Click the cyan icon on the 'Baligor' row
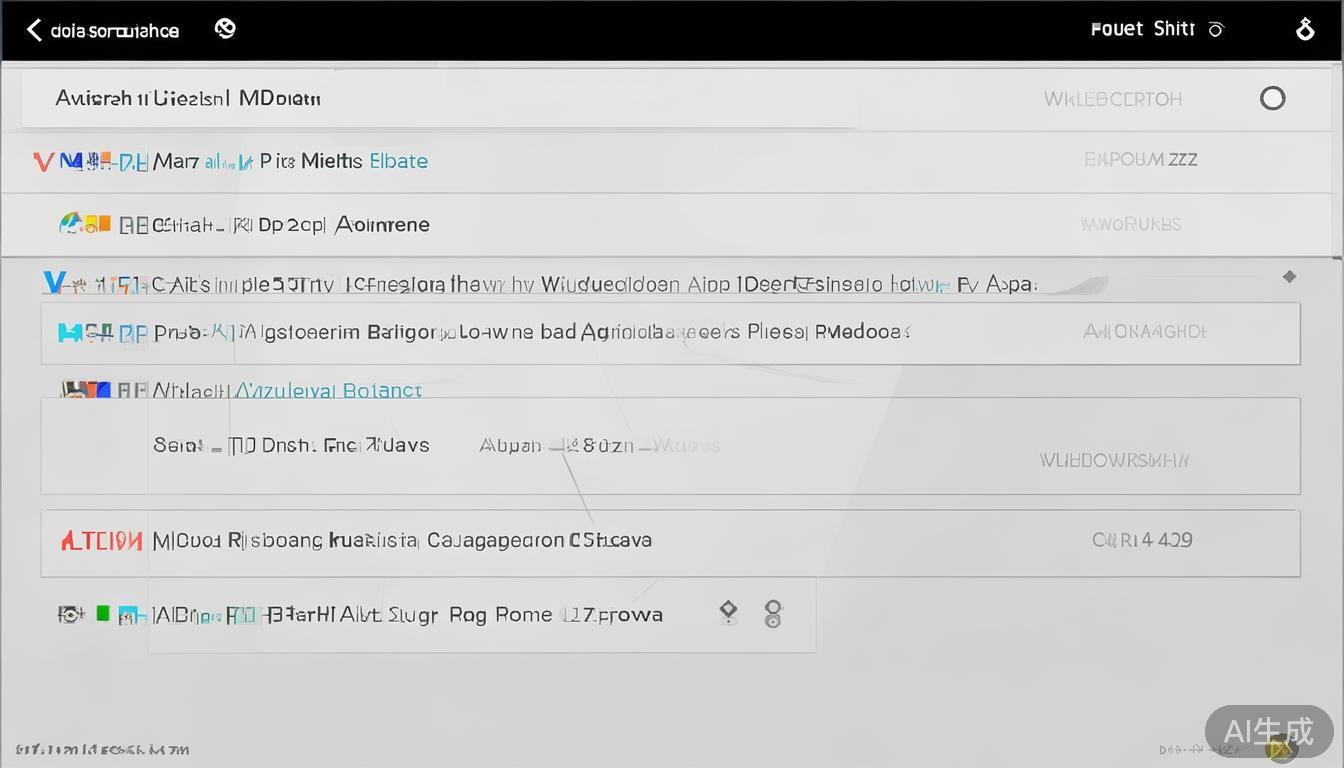 point(70,332)
